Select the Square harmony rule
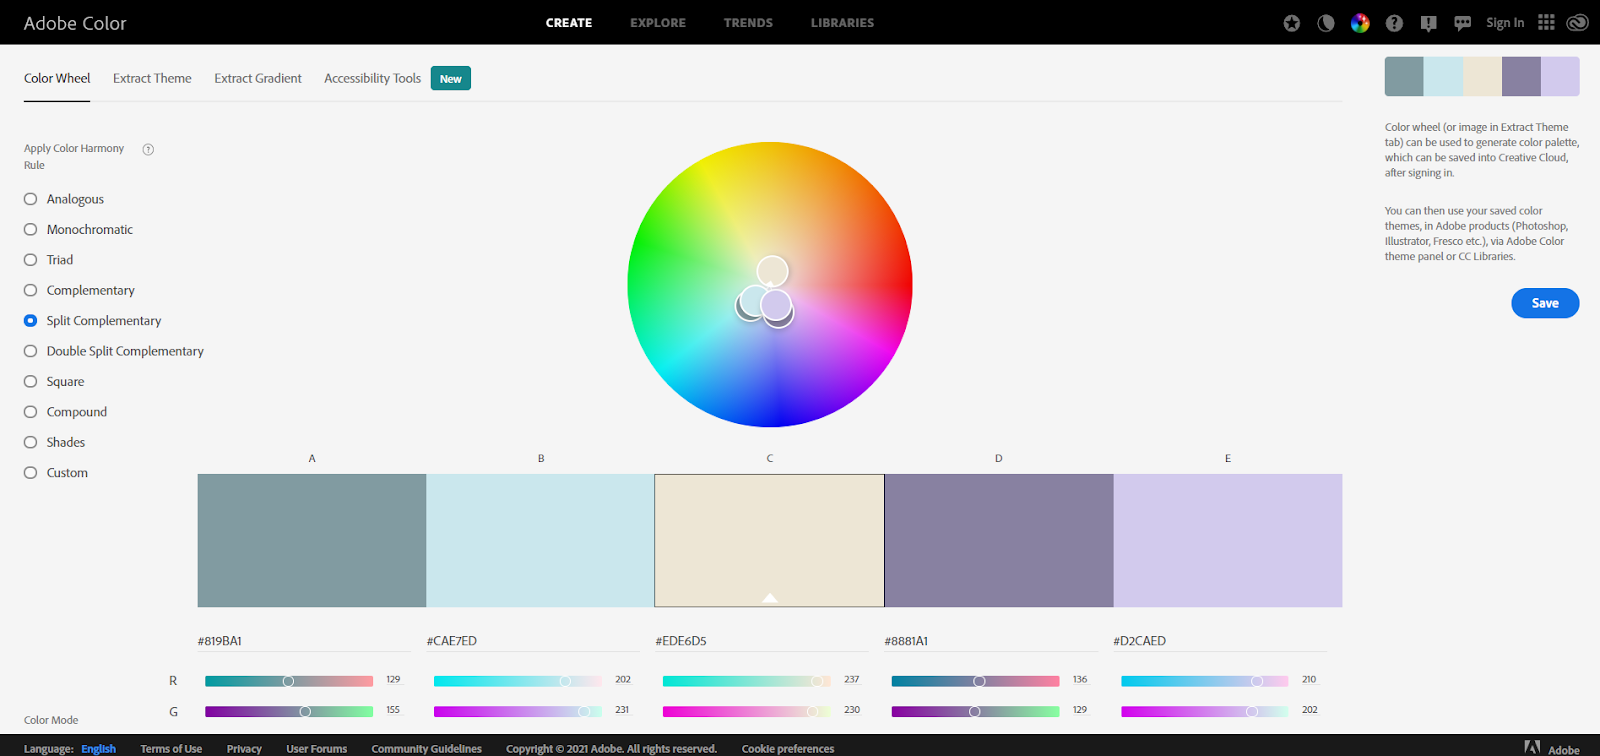Image resolution: width=1600 pixels, height=756 pixels. [x=54, y=381]
